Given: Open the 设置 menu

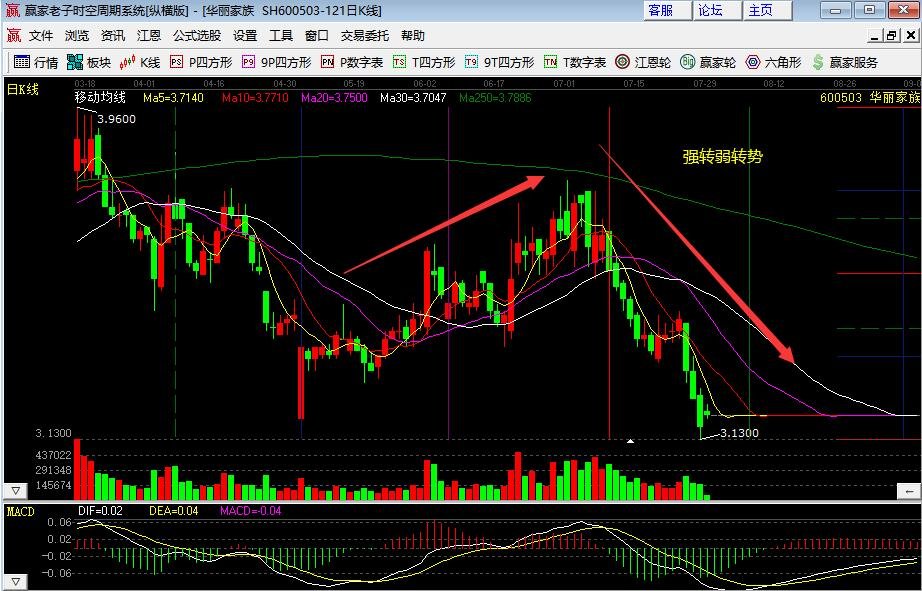Looking at the screenshot, I should (245, 36).
